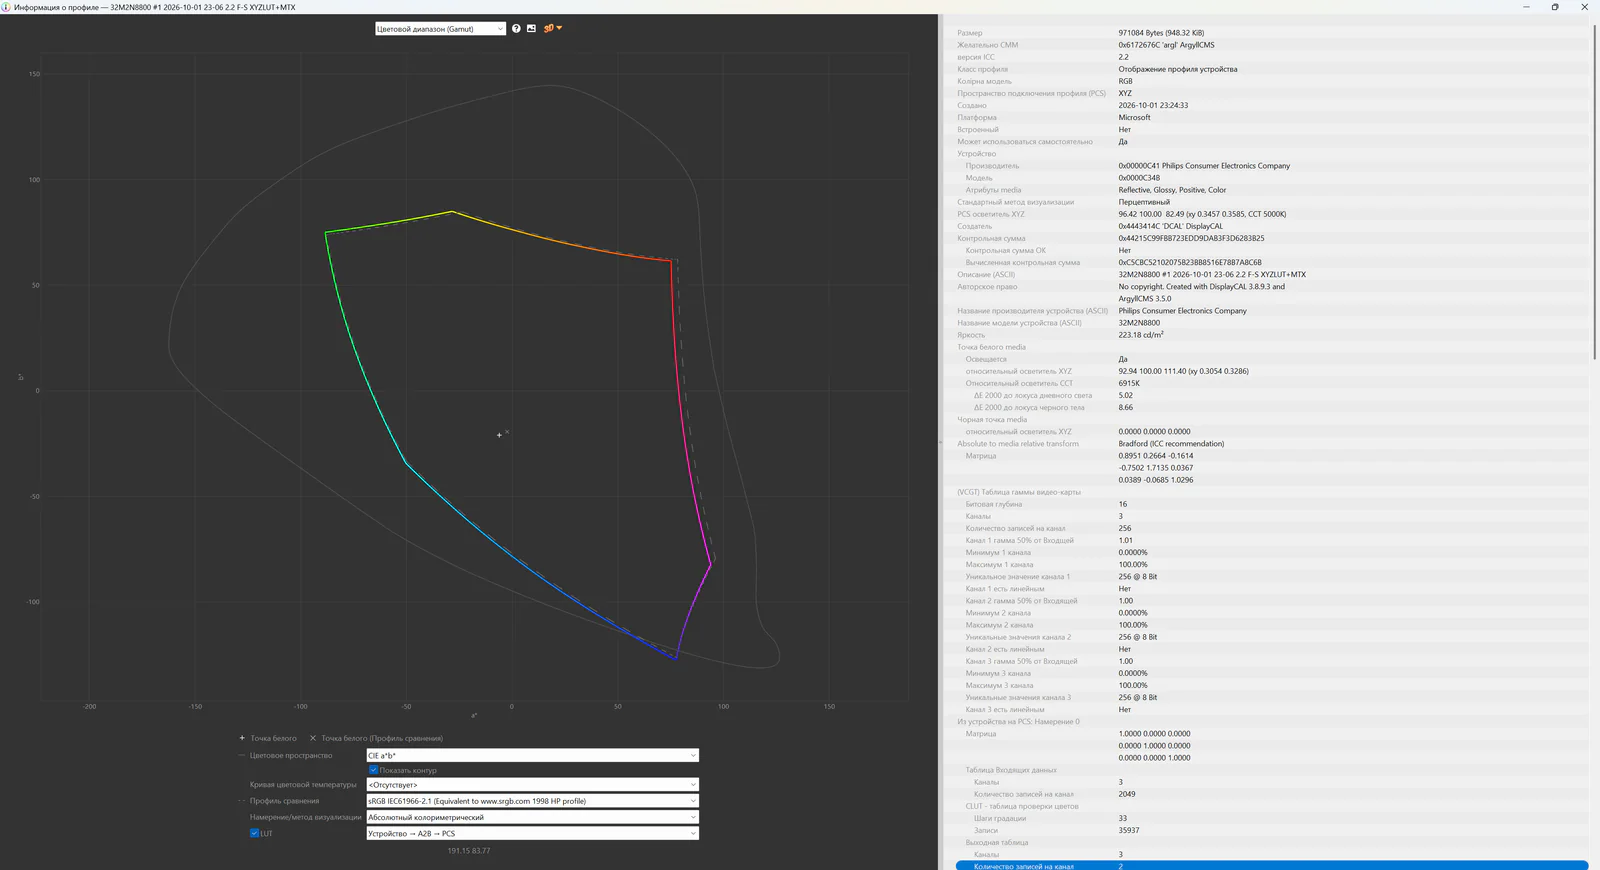This screenshot has width=1600, height=870.
Task: Click the splitter handle between plot and info panel
Action: pos(940,442)
